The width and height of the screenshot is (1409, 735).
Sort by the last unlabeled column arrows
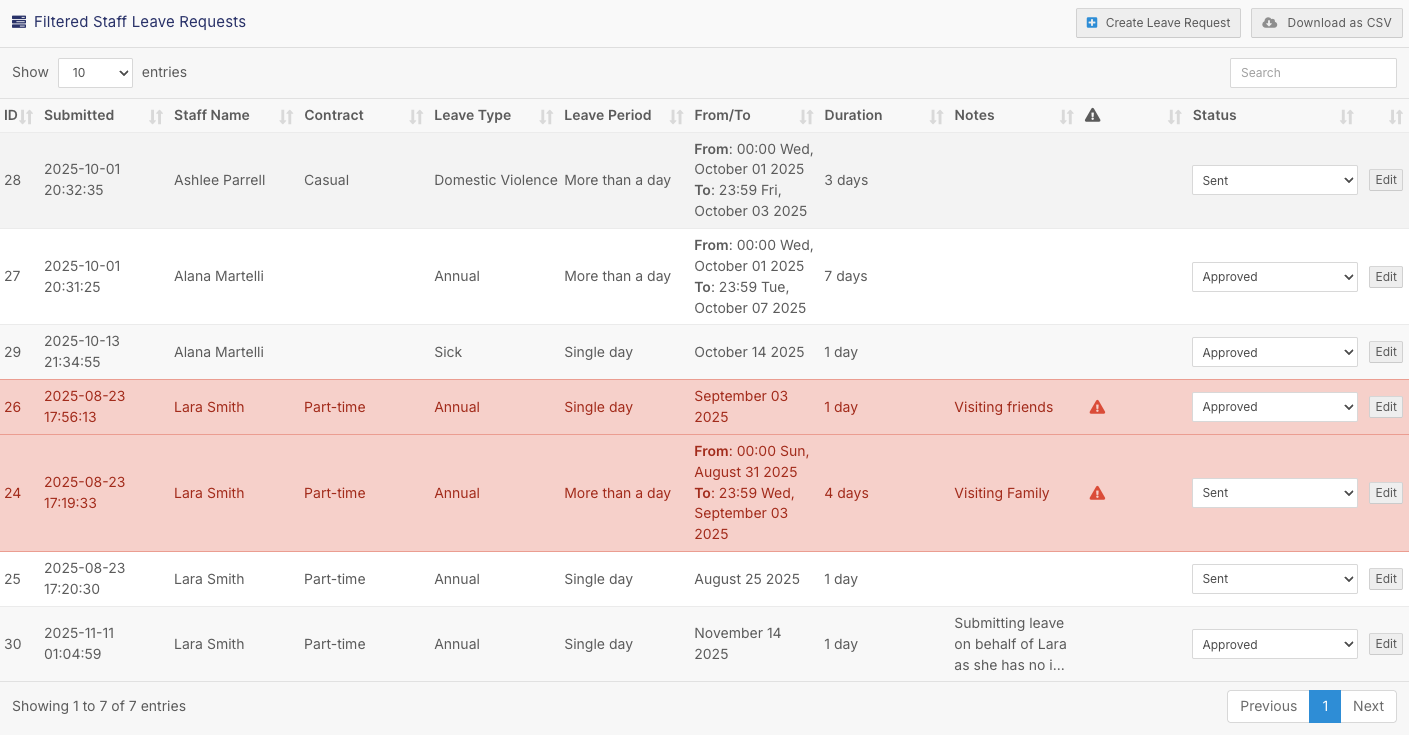1396,117
